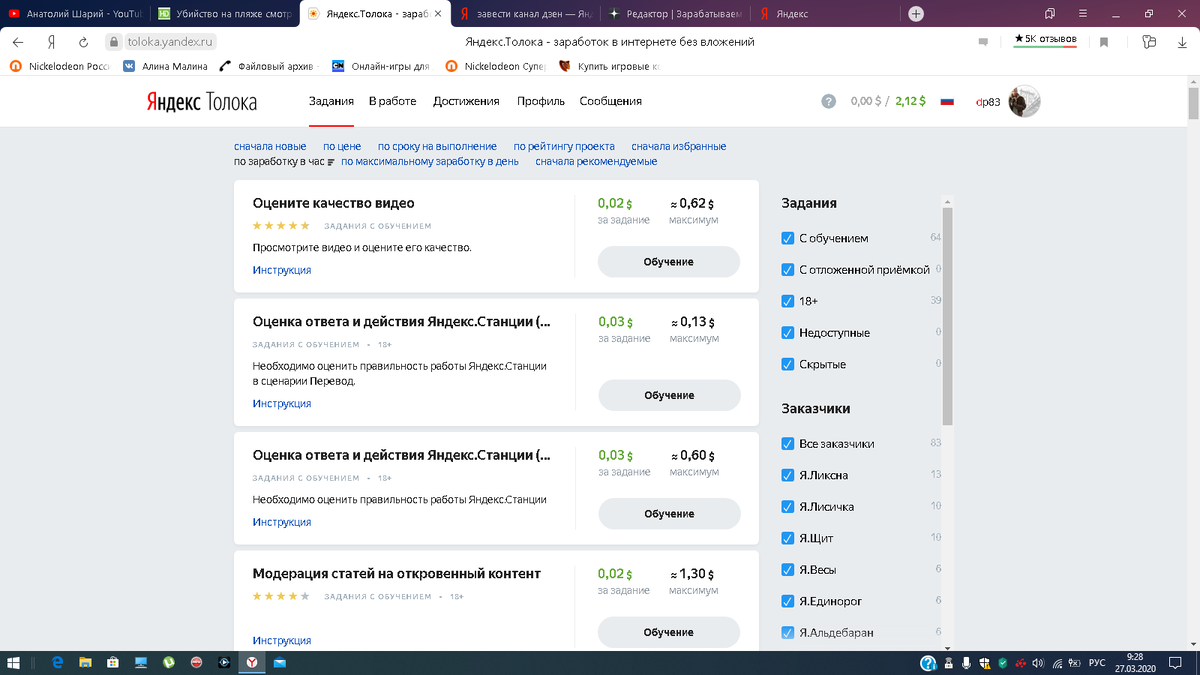This screenshot has height=675, width=1200.
Task: Open the 'Профиль' tab
Action: point(541,101)
